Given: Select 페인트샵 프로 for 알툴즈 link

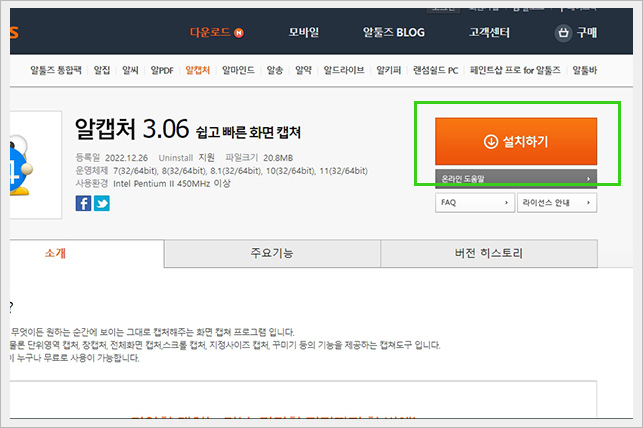Looking at the screenshot, I should pos(515,70).
